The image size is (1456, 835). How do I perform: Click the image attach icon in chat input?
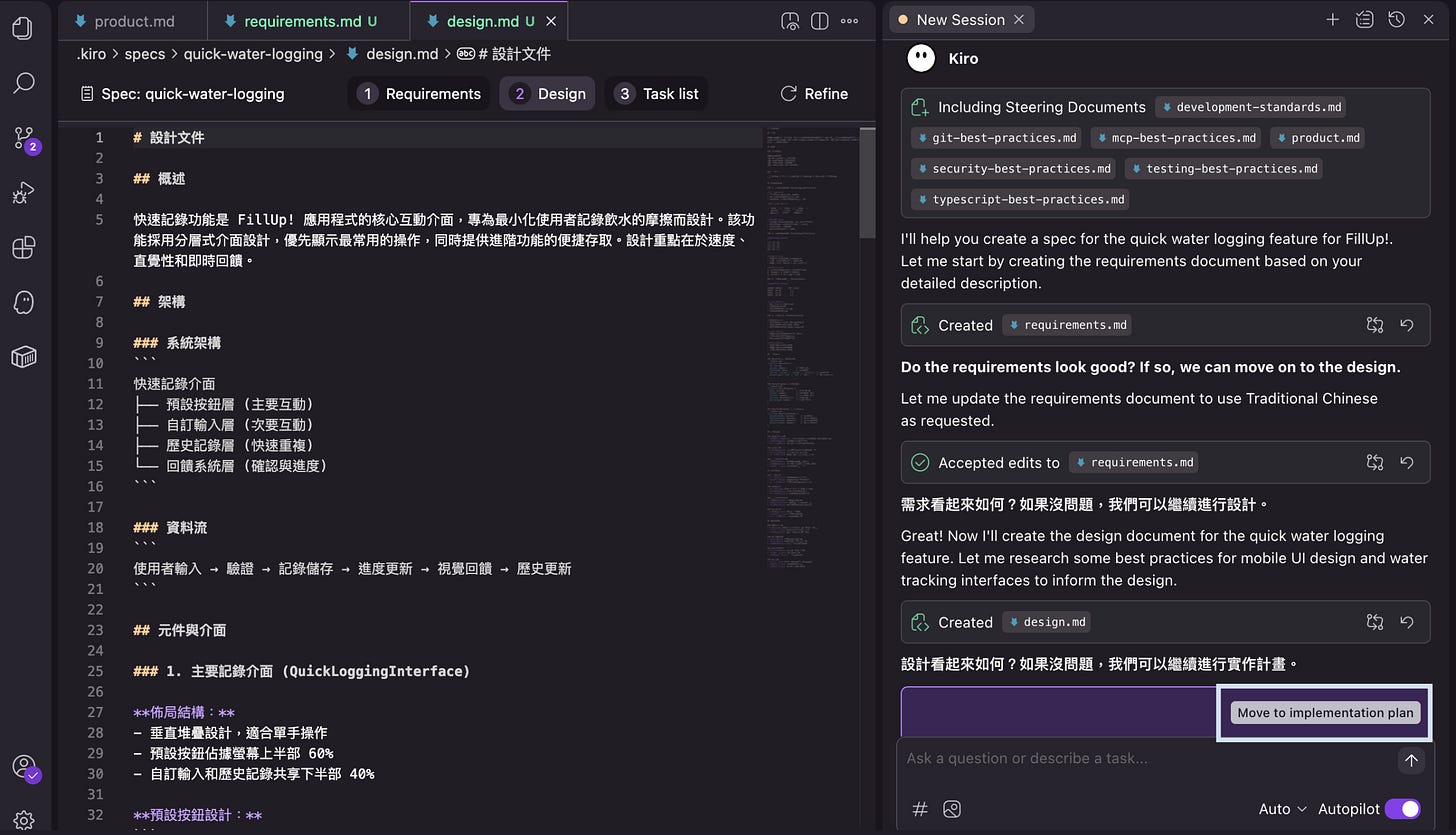[952, 809]
